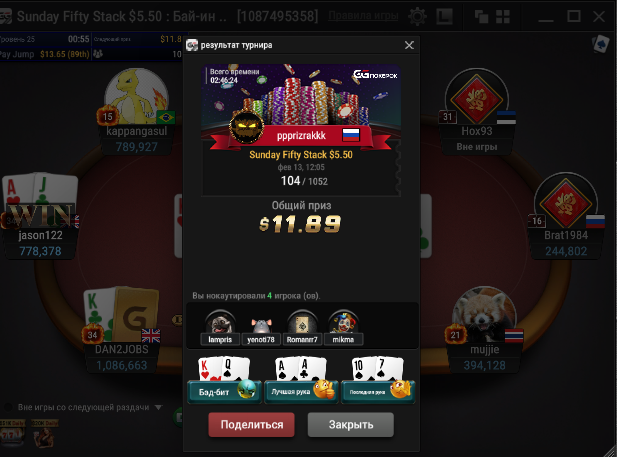
Task: Open the spade card icon top right
Action: coord(601,44)
